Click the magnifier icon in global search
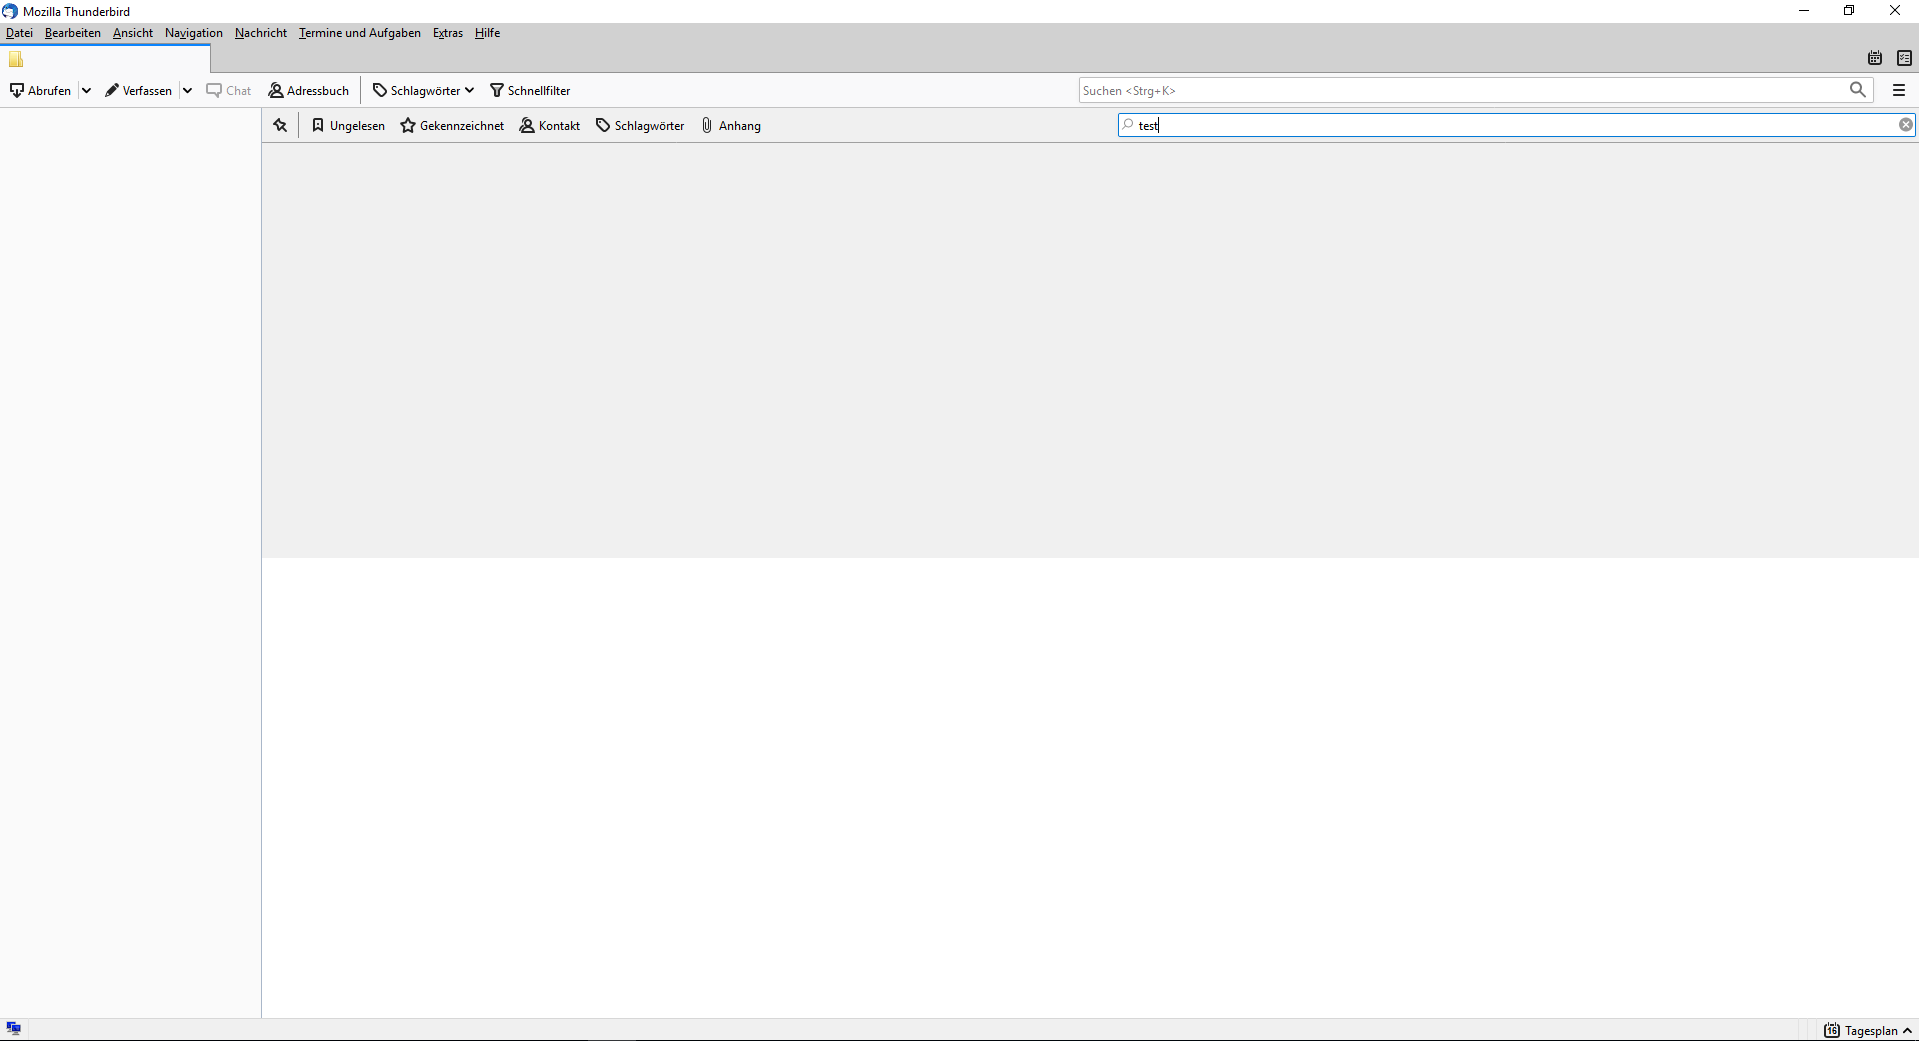1919x1041 pixels. pyautogui.click(x=1858, y=90)
